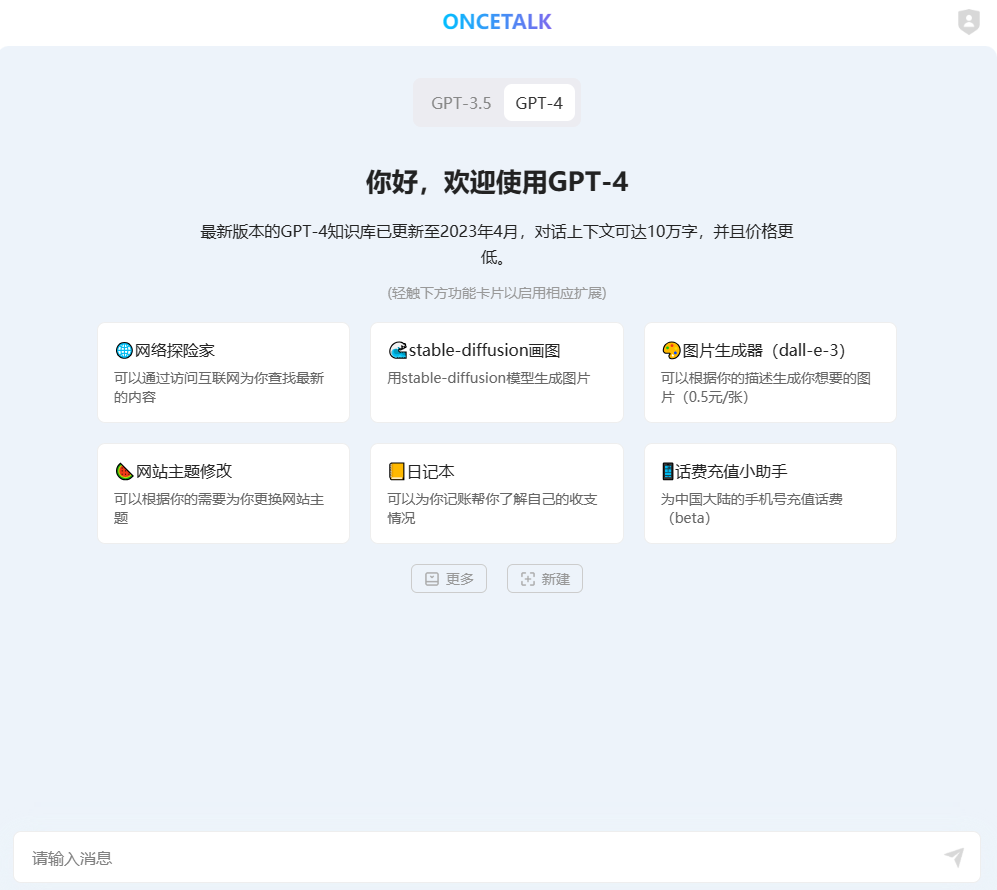Enable the 网站主题修改 extension card
Screen dimensions: 997x890
pos(223,493)
